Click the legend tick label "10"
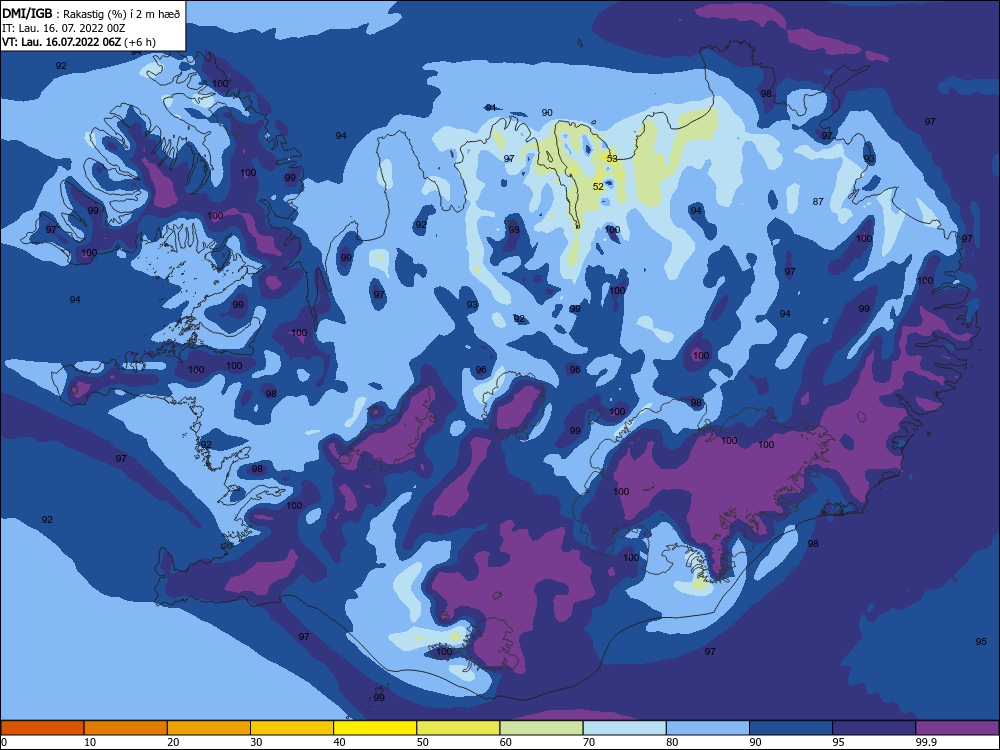1000x750 pixels. tap(90, 742)
